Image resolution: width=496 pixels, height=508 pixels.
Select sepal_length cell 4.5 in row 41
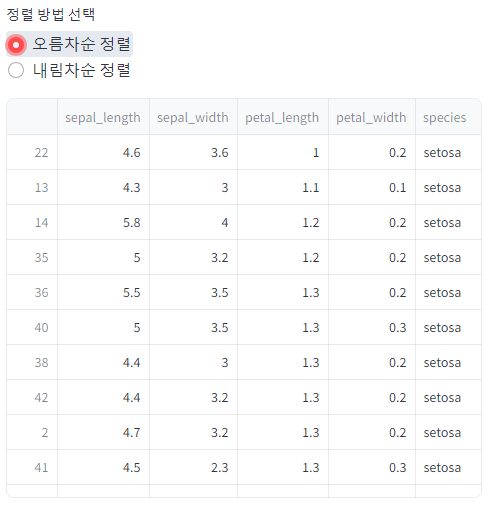[x=103, y=467]
